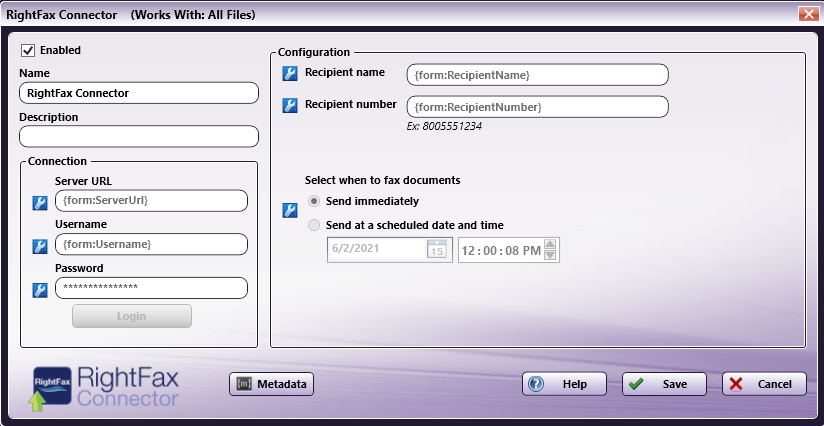Click the 6/2/2021 date field
Screen dimensions: 824x426
[389, 250]
